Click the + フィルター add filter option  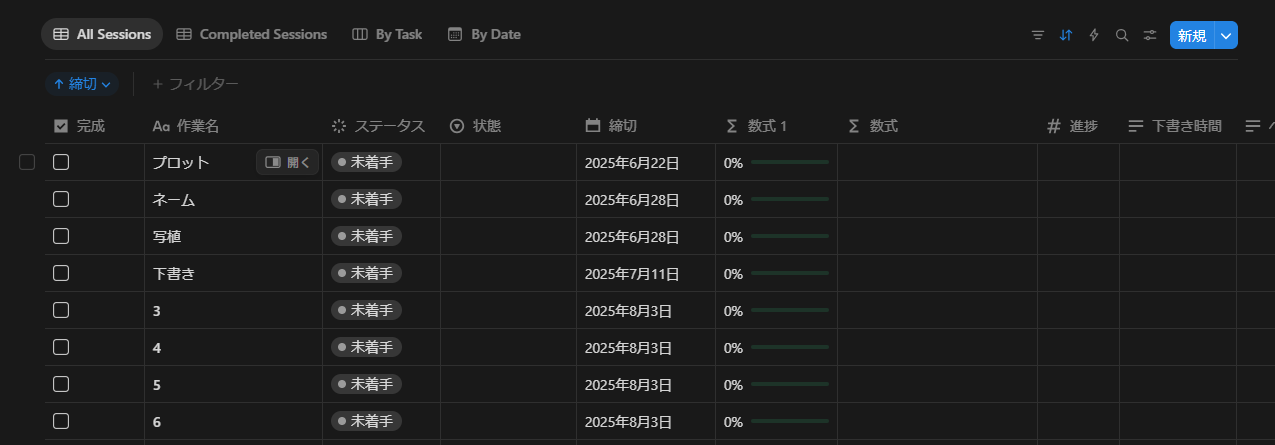195,84
